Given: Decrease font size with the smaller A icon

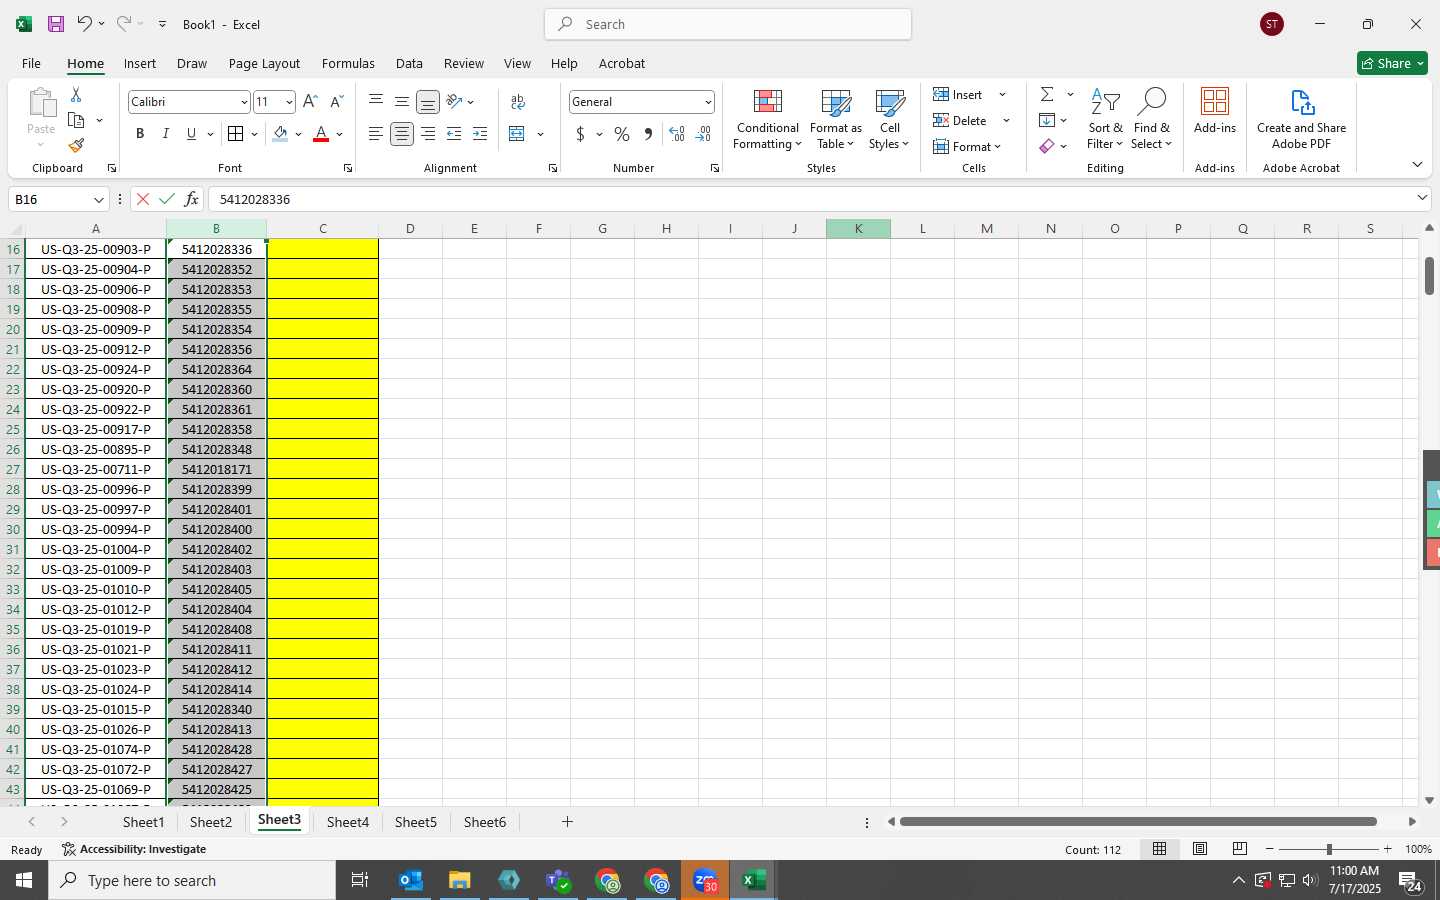Looking at the screenshot, I should pos(336,102).
